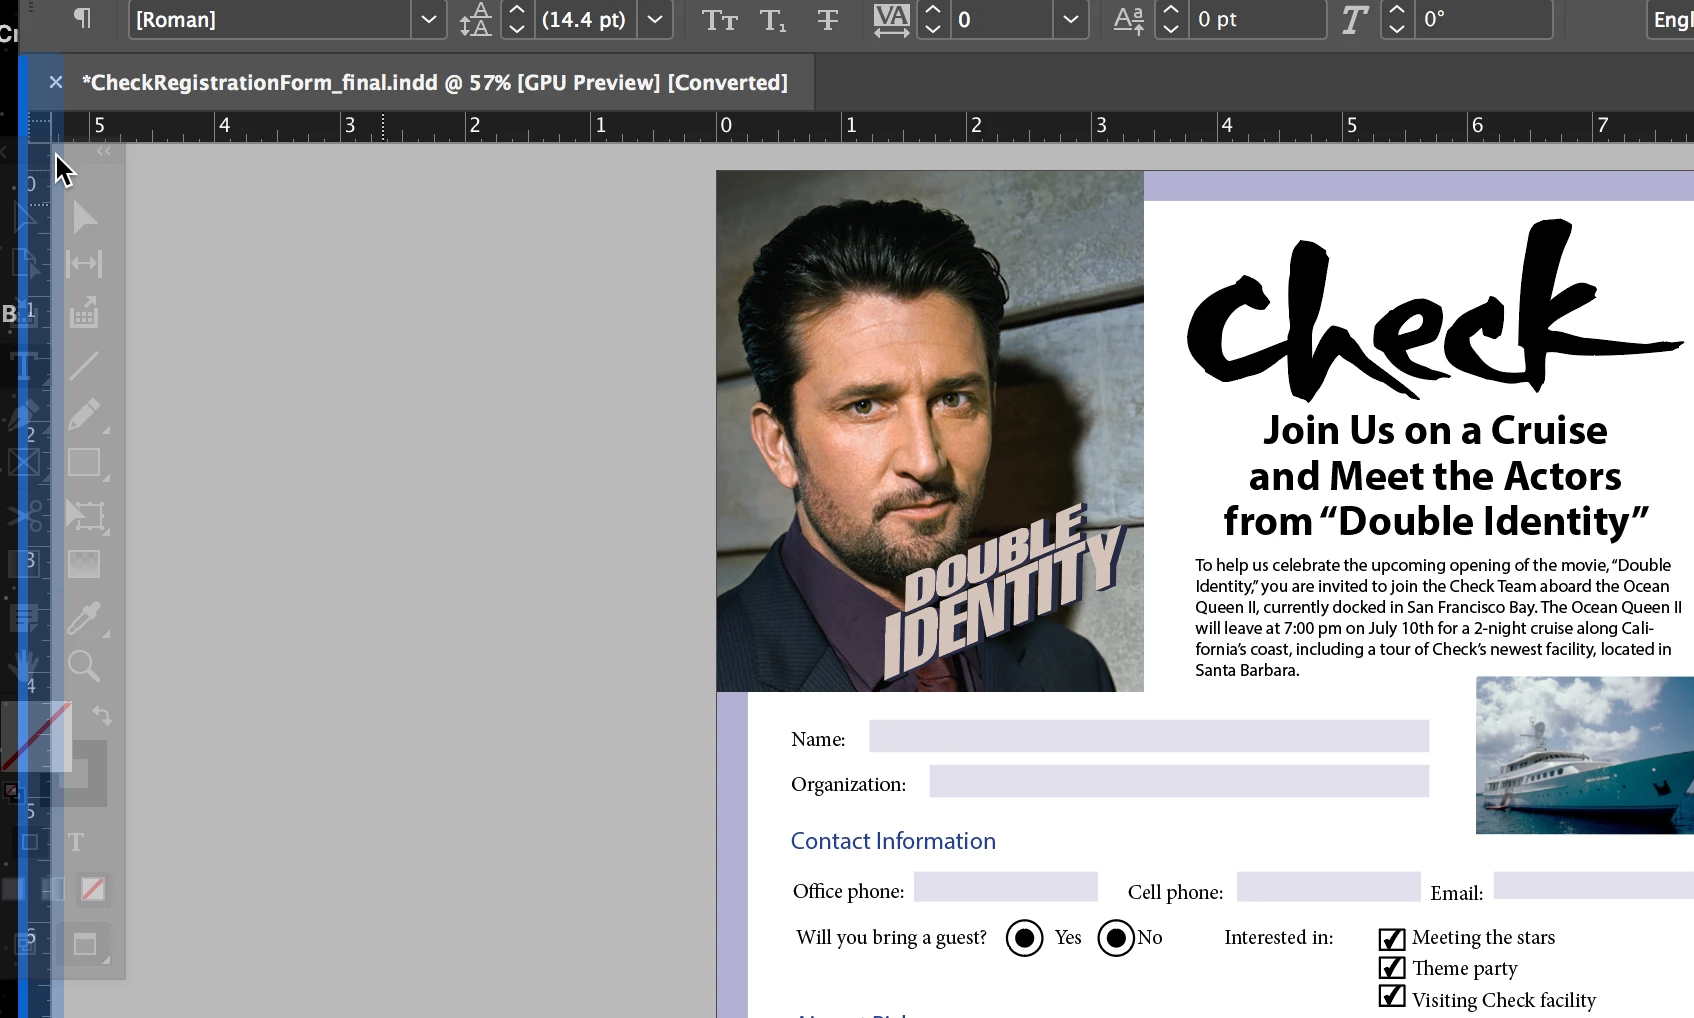Choose the Gap tool
This screenshot has width=1694, height=1018.
pyautogui.click(x=85, y=264)
